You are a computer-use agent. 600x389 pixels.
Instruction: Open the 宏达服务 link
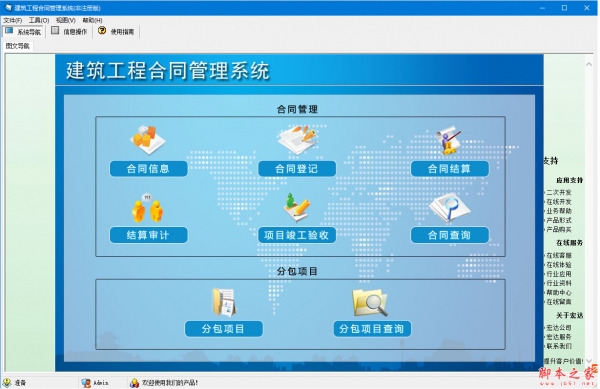tap(558, 337)
